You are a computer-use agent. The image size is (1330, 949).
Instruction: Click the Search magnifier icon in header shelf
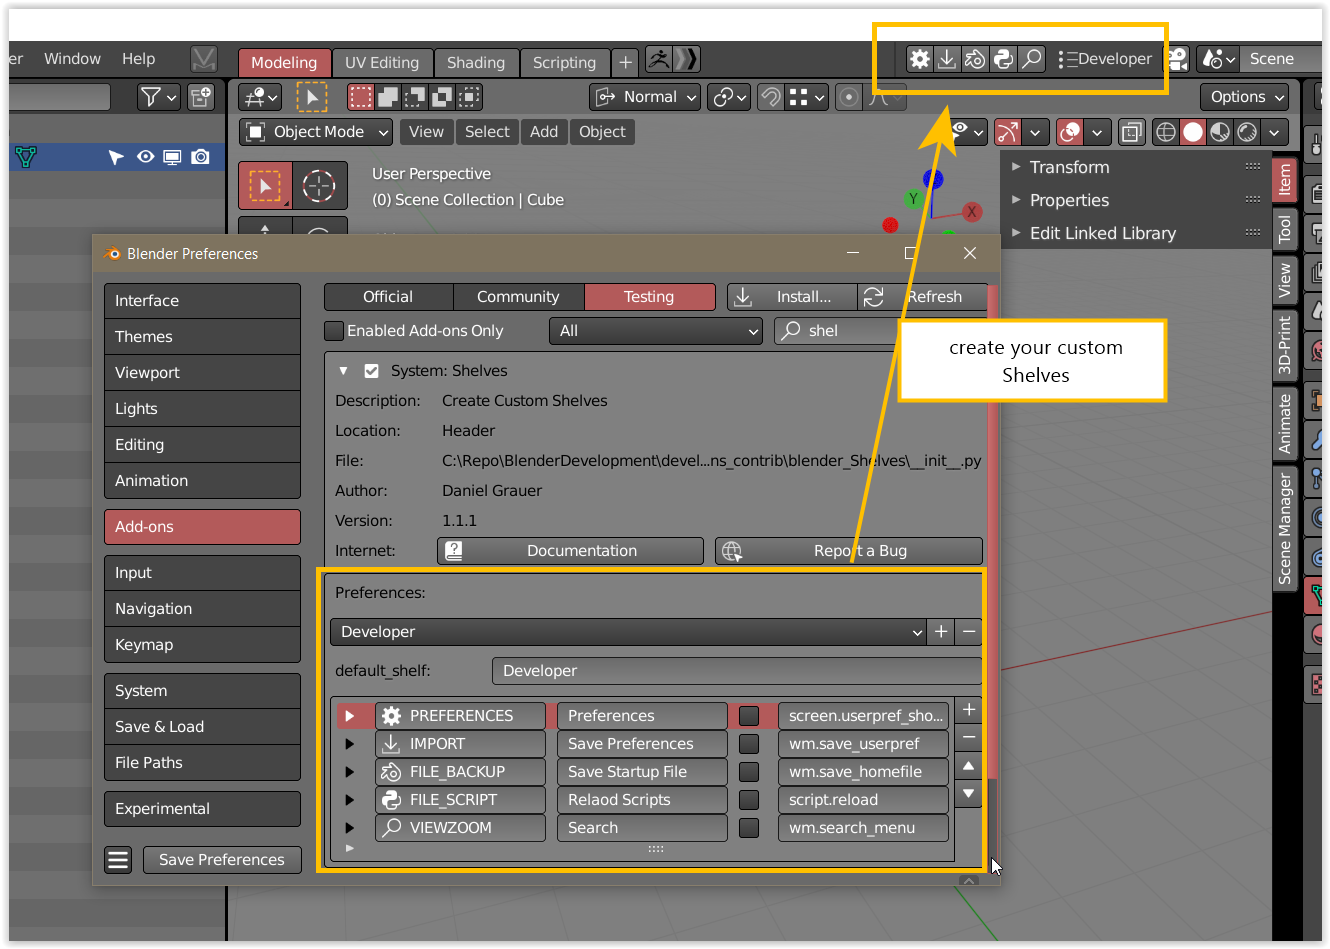click(1031, 59)
